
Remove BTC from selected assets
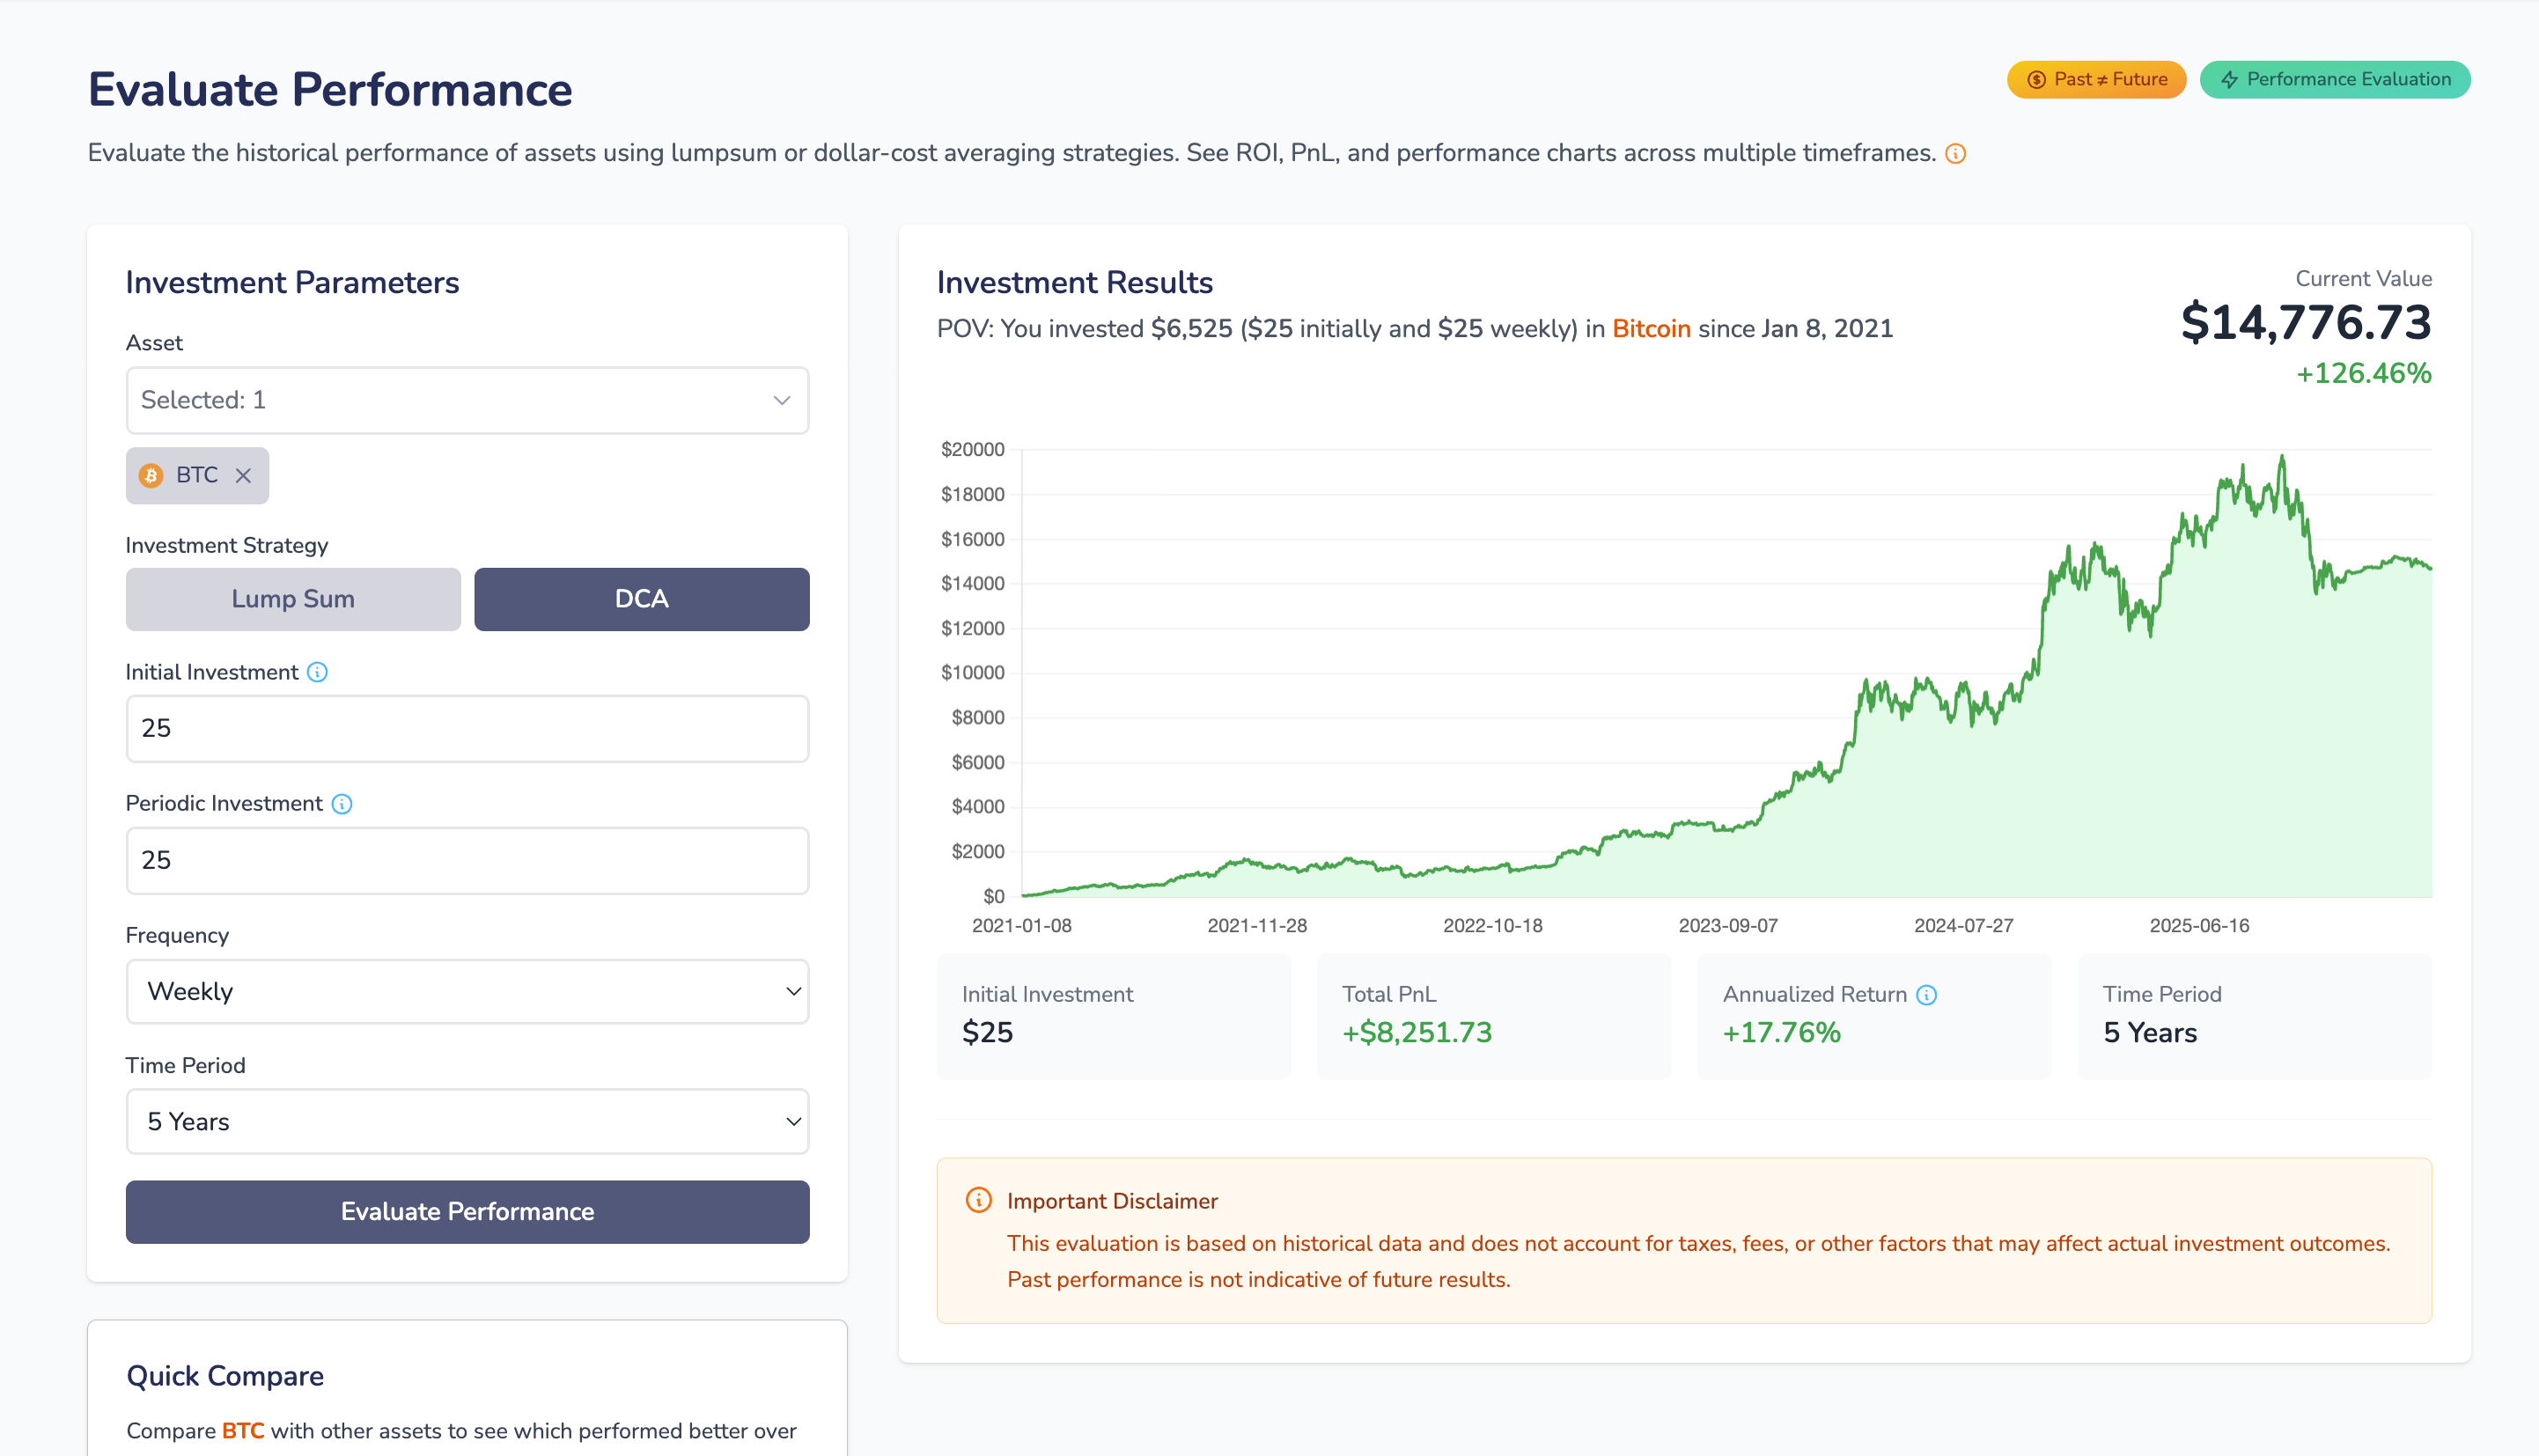(243, 476)
